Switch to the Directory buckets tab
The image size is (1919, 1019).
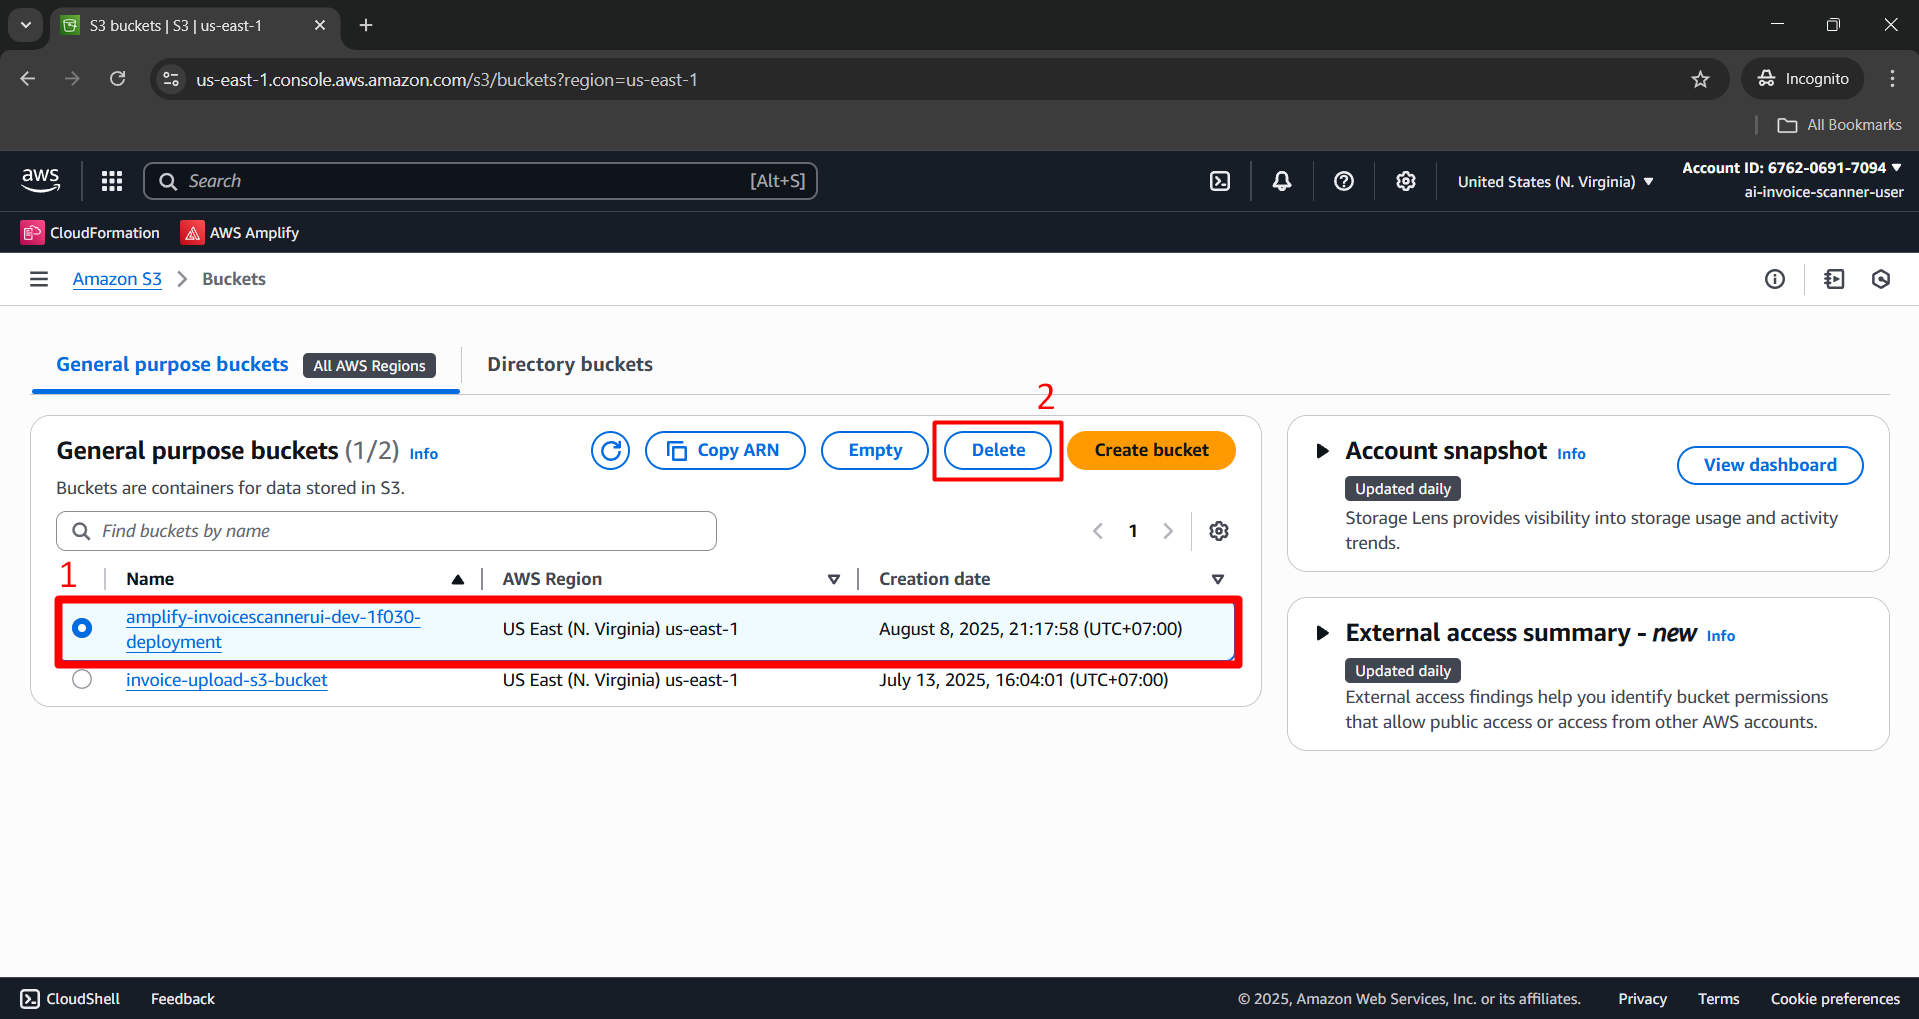tap(569, 365)
